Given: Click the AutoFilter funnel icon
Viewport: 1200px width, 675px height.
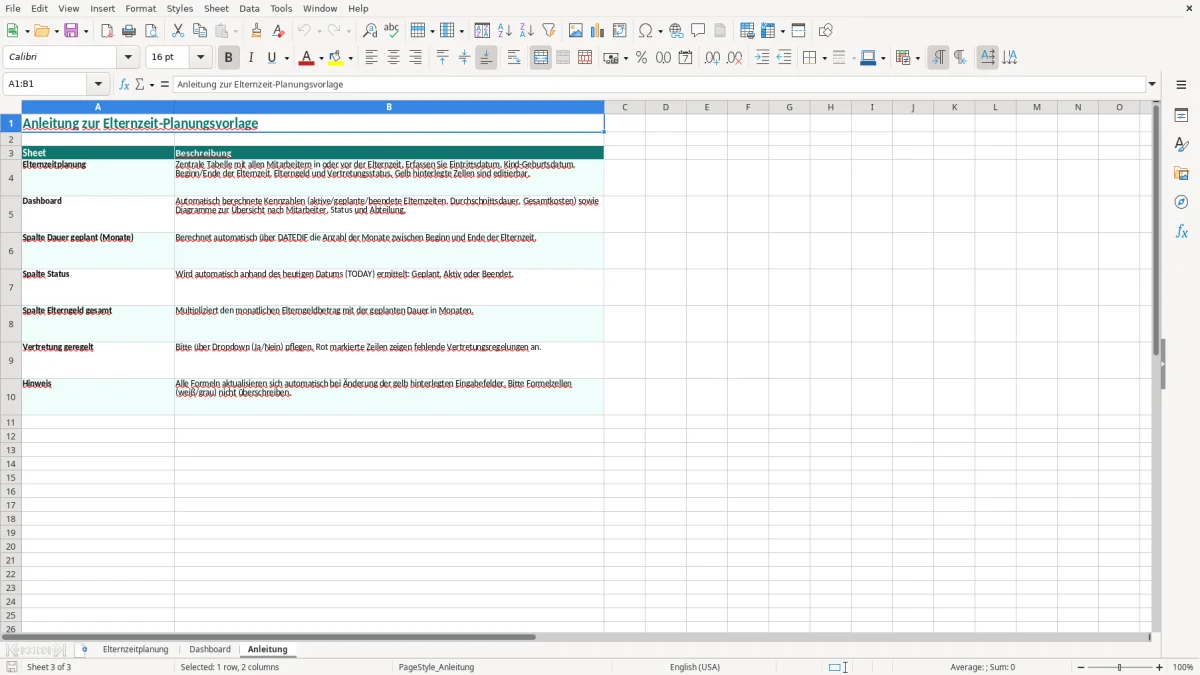Looking at the screenshot, I should coord(549,31).
